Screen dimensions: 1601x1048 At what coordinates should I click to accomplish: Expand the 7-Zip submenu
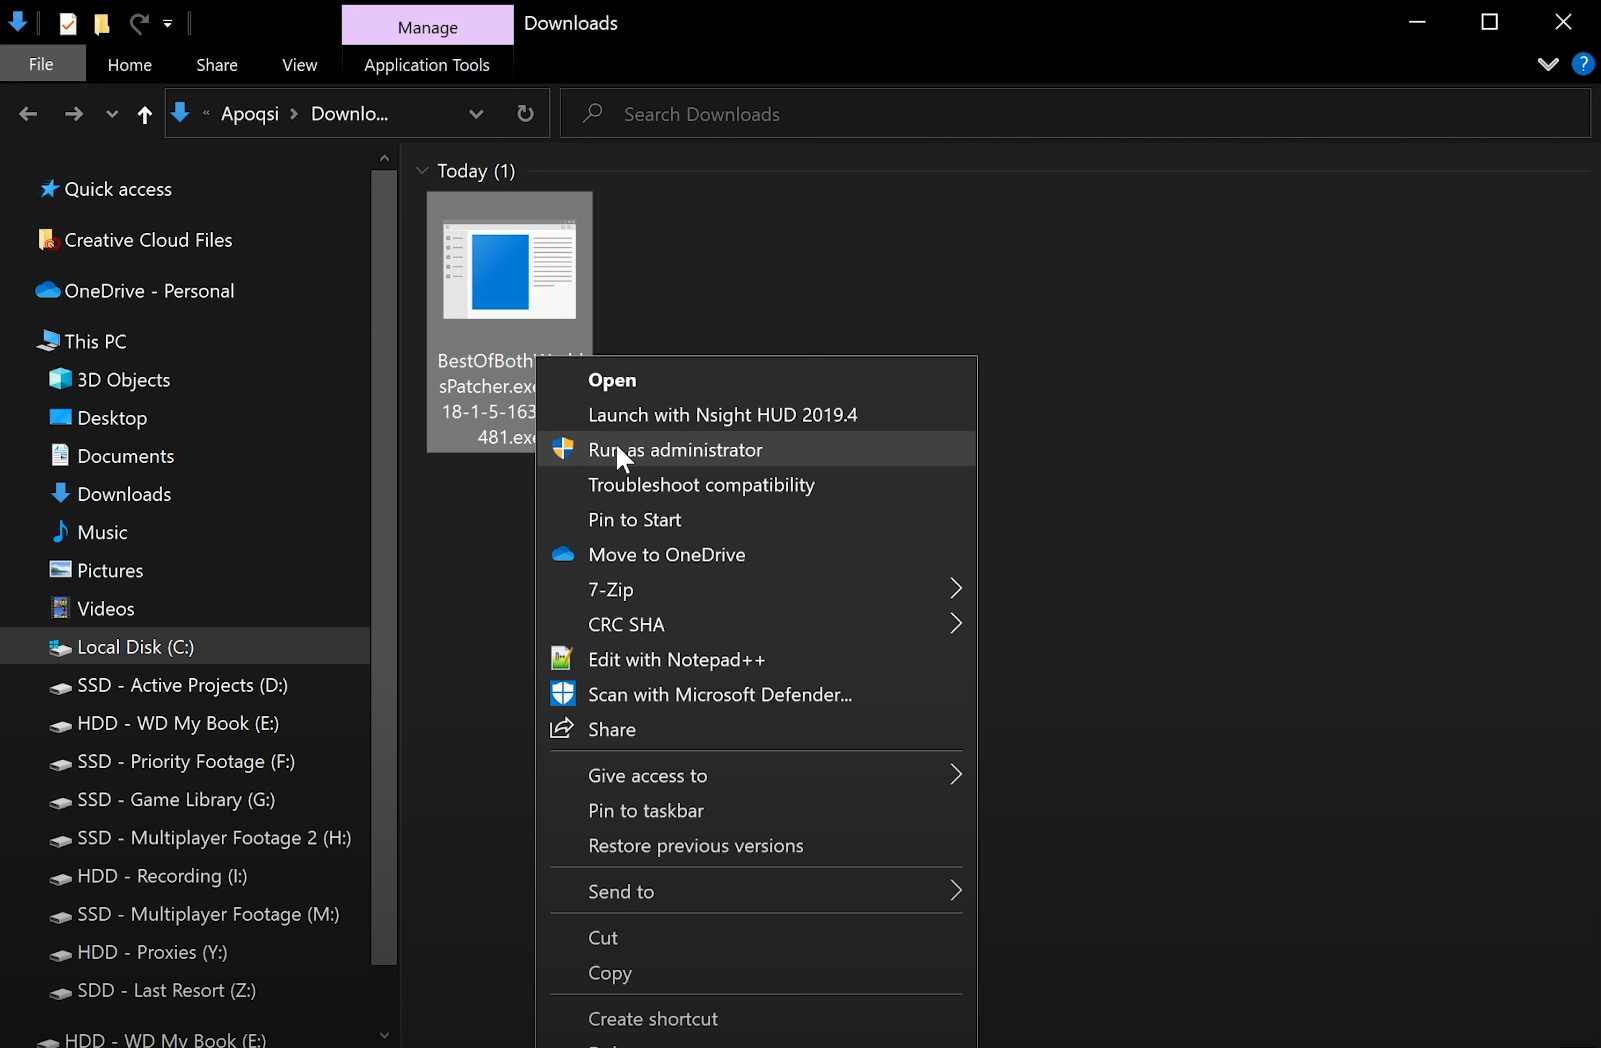[x=955, y=589]
